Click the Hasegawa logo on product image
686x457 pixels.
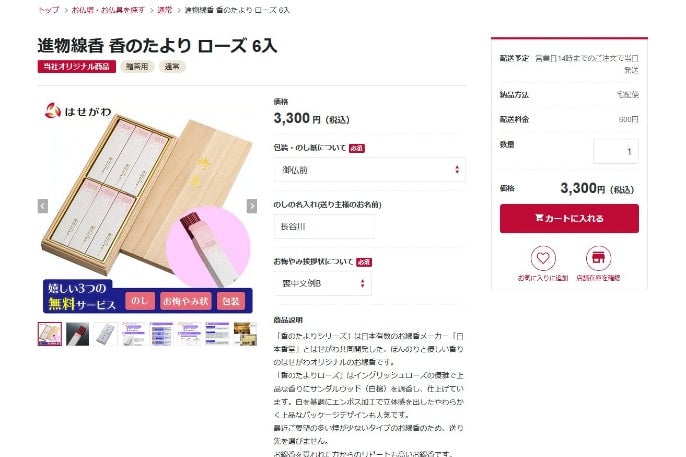coord(78,111)
